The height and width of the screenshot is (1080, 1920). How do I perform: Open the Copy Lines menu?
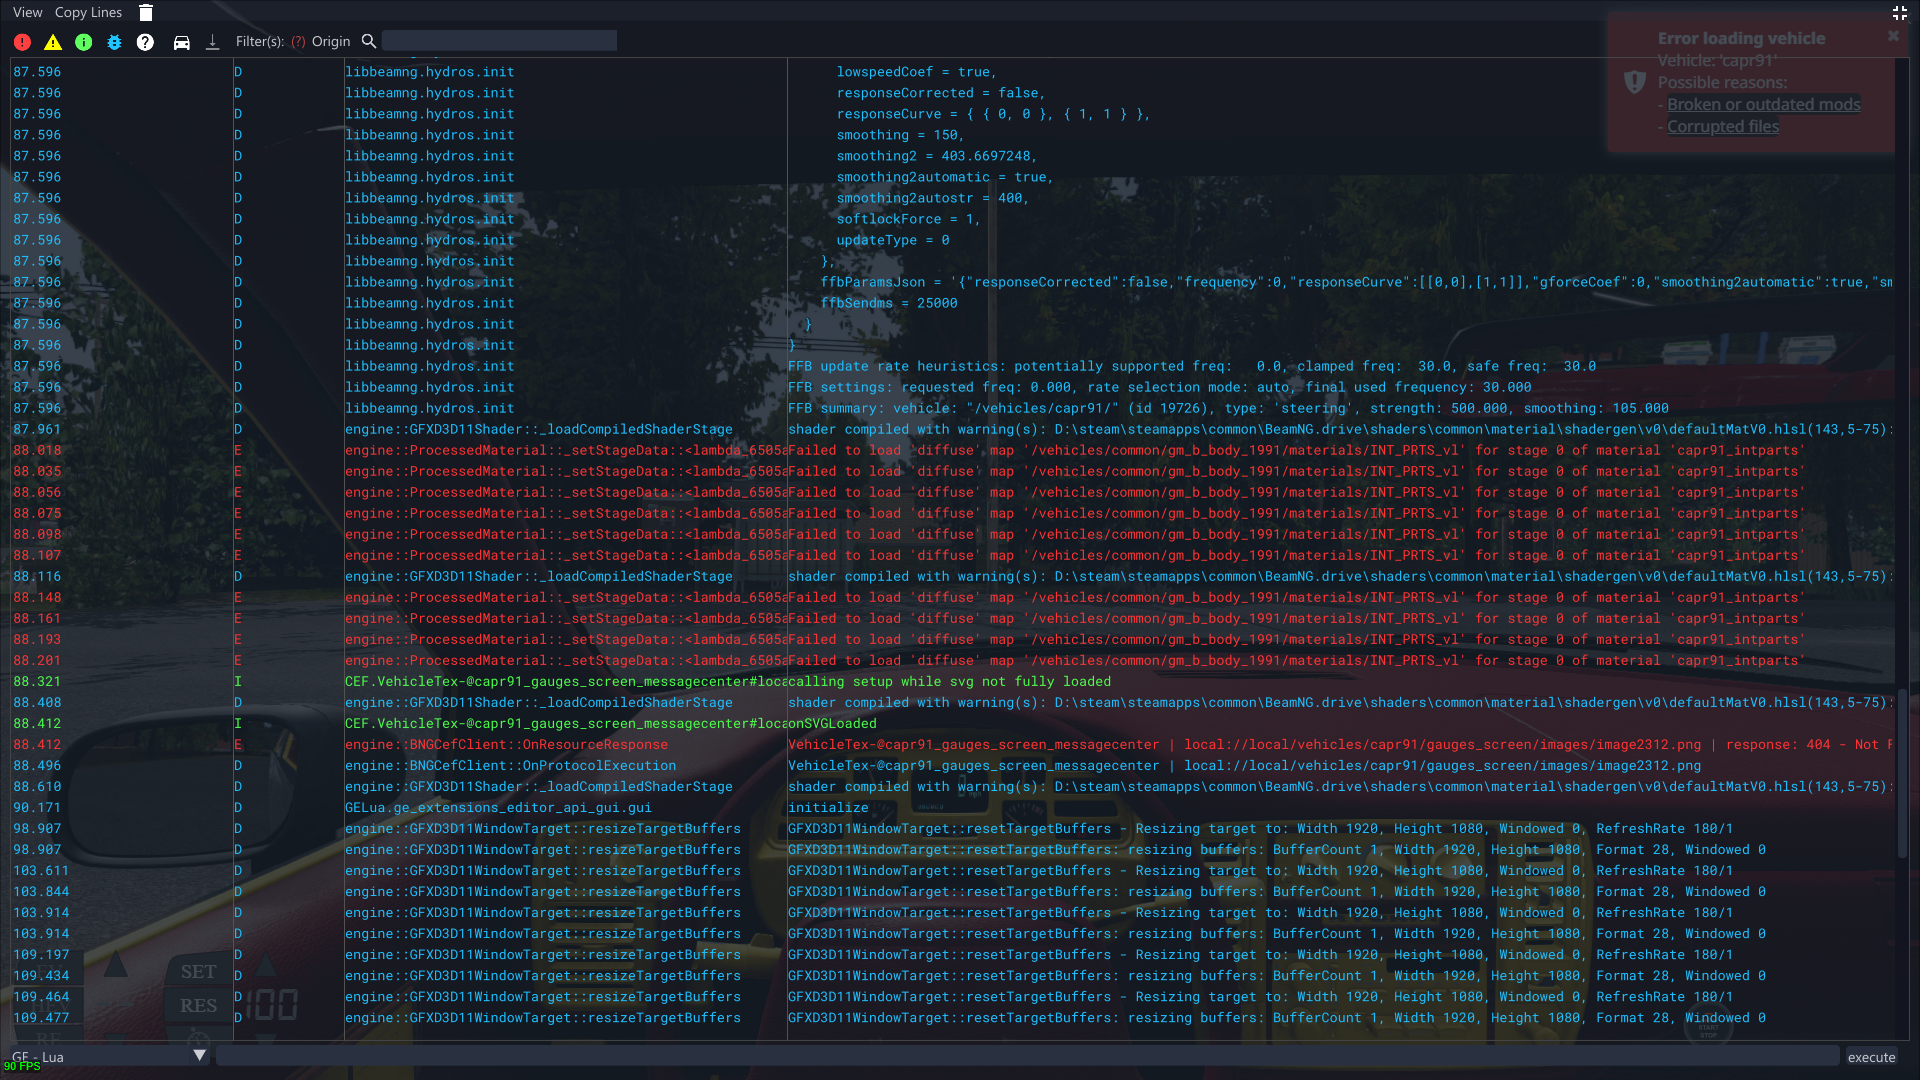click(88, 12)
